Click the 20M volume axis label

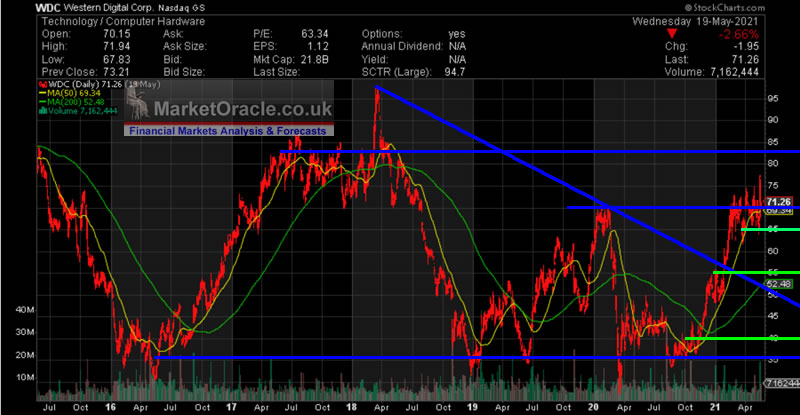click(x=24, y=355)
